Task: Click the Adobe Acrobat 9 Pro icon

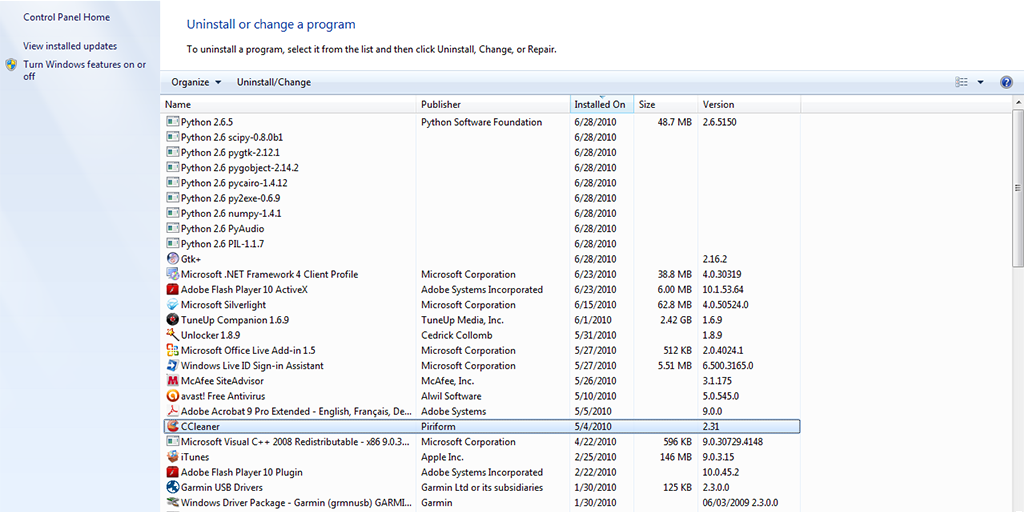Action: tap(172, 411)
